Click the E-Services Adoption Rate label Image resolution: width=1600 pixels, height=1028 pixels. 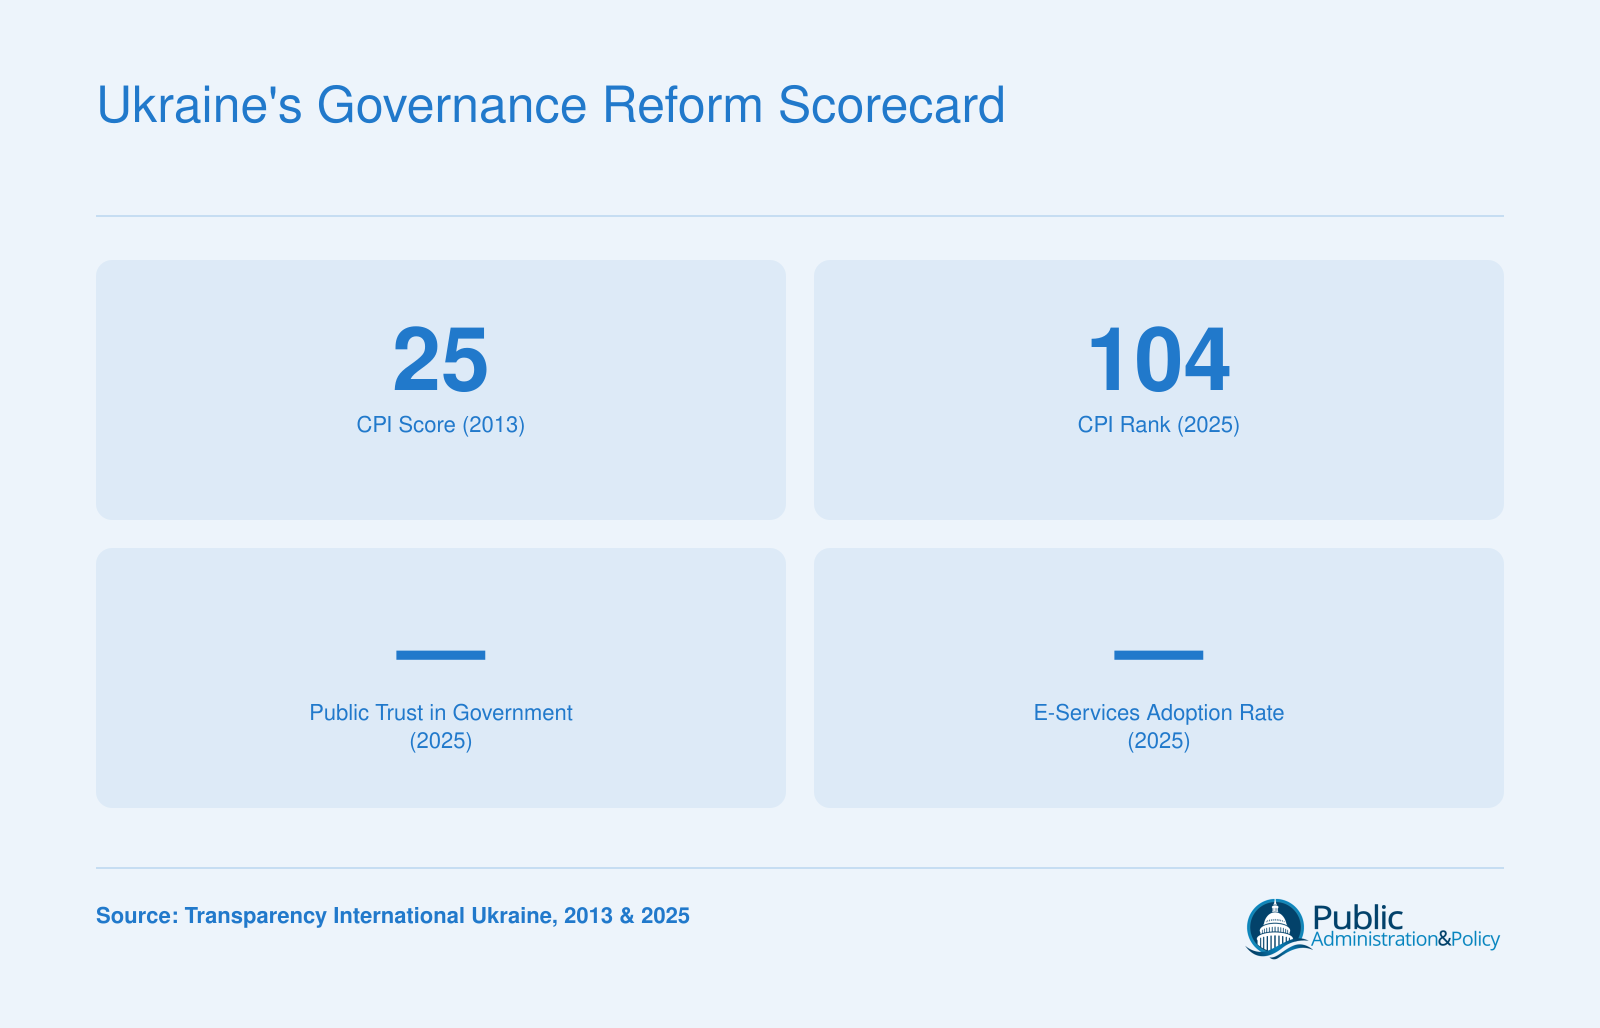(x=1159, y=726)
